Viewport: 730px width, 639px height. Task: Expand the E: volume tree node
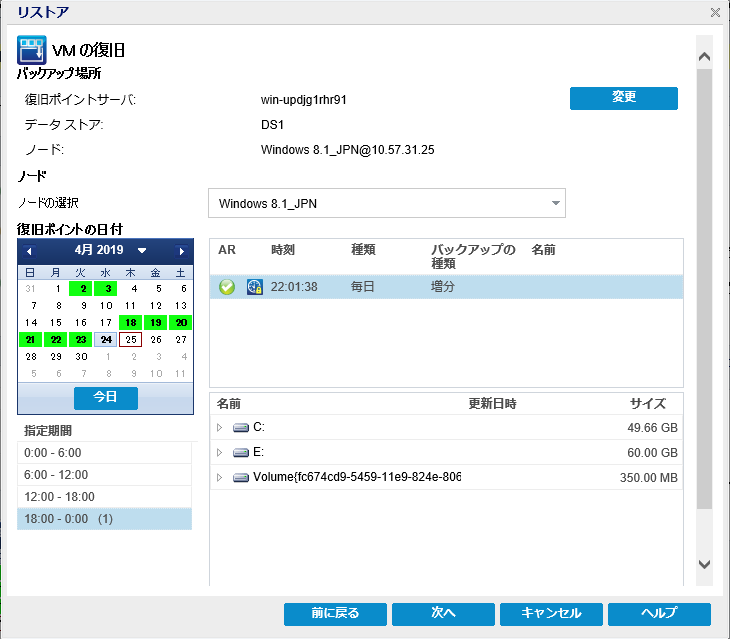[x=220, y=452]
